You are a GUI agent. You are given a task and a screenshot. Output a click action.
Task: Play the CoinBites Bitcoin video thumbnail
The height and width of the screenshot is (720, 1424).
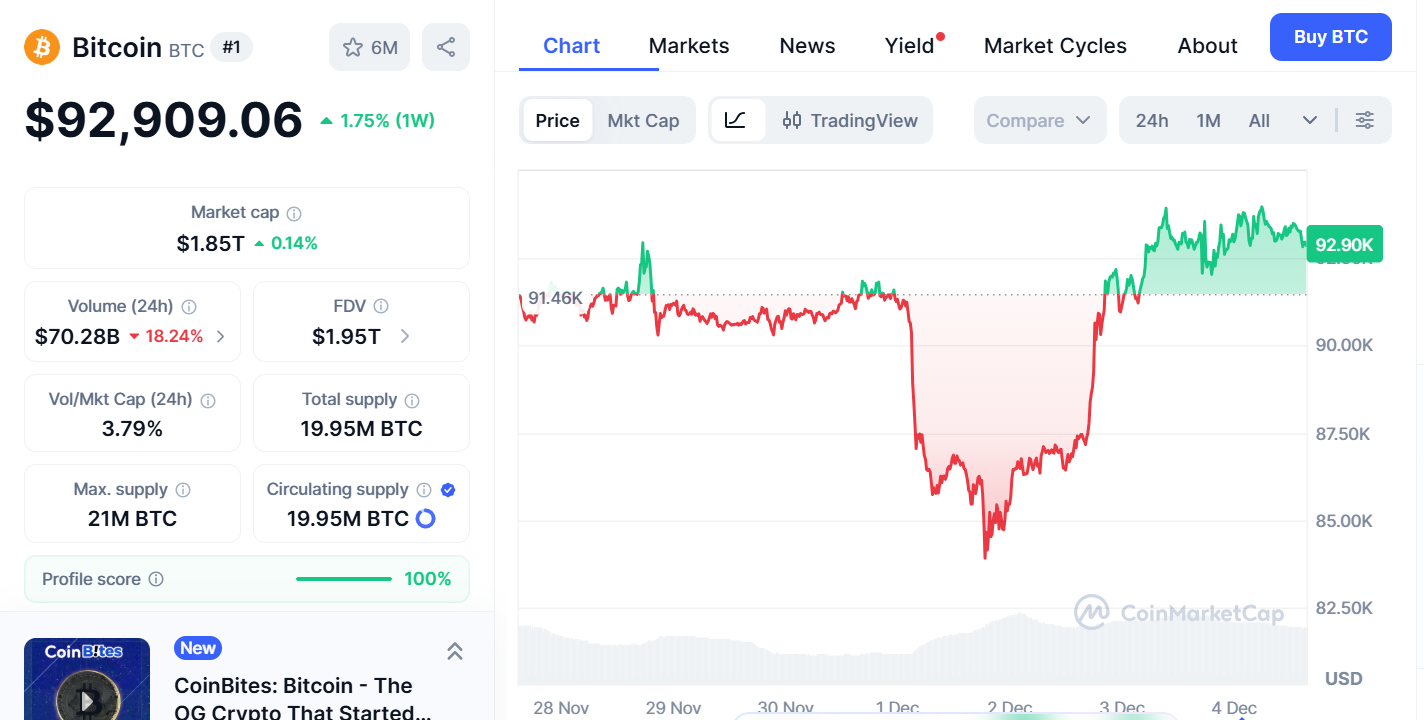pos(87,698)
